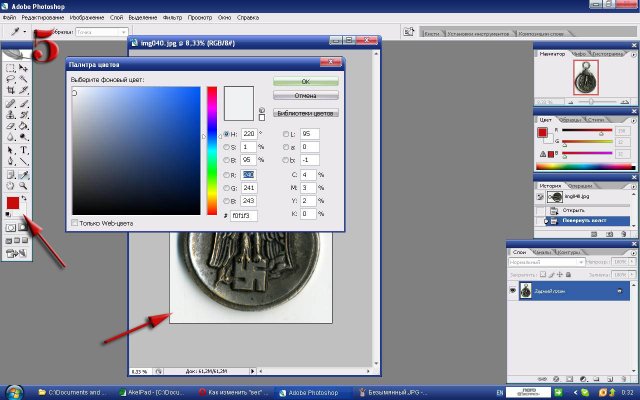The width and height of the screenshot is (640, 400).
Task: Open the History panel options menu
Action: coord(633,186)
